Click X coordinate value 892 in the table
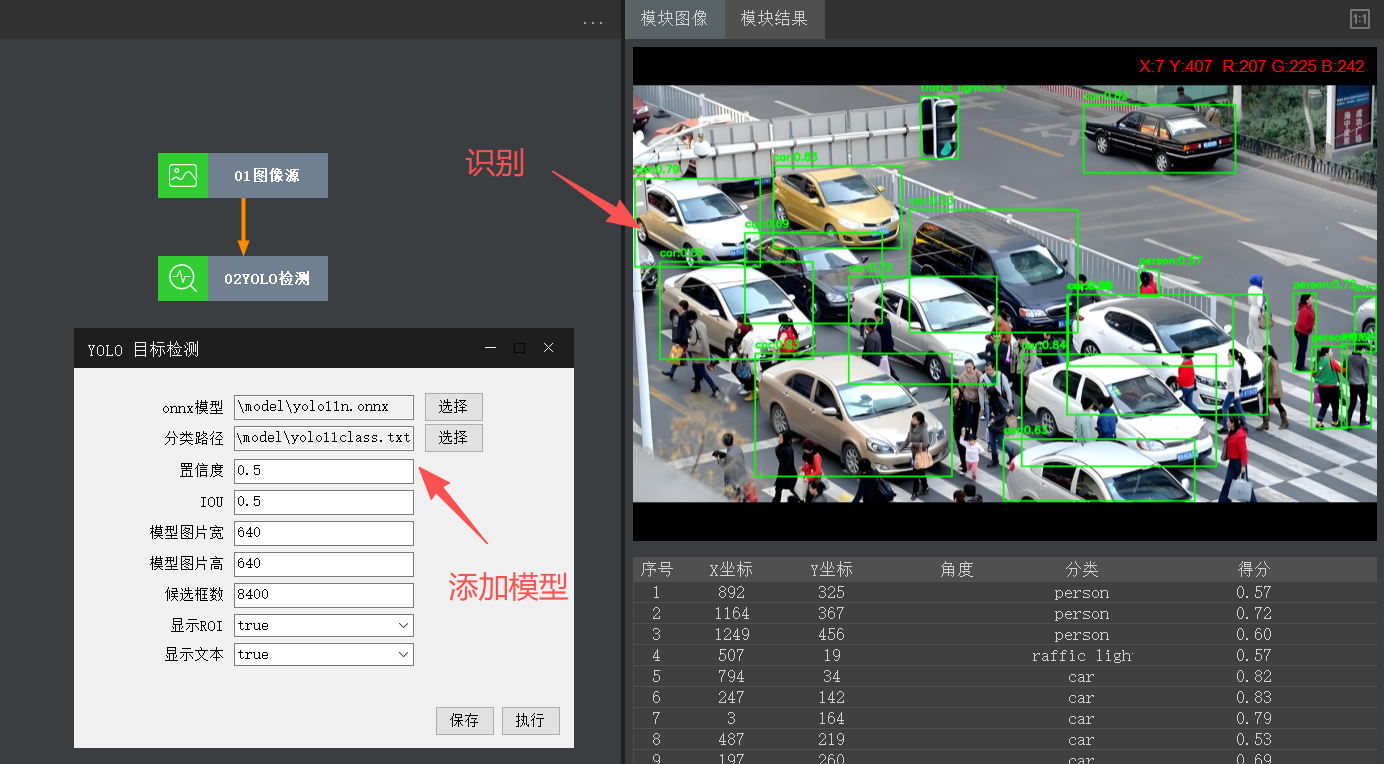The image size is (1384, 764). click(x=731, y=592)
